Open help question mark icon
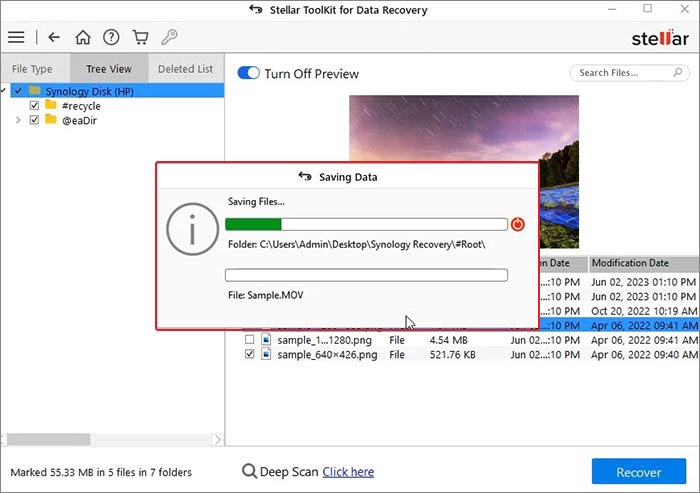The height and width of the screenshot is (493, 700). [111, 37]
